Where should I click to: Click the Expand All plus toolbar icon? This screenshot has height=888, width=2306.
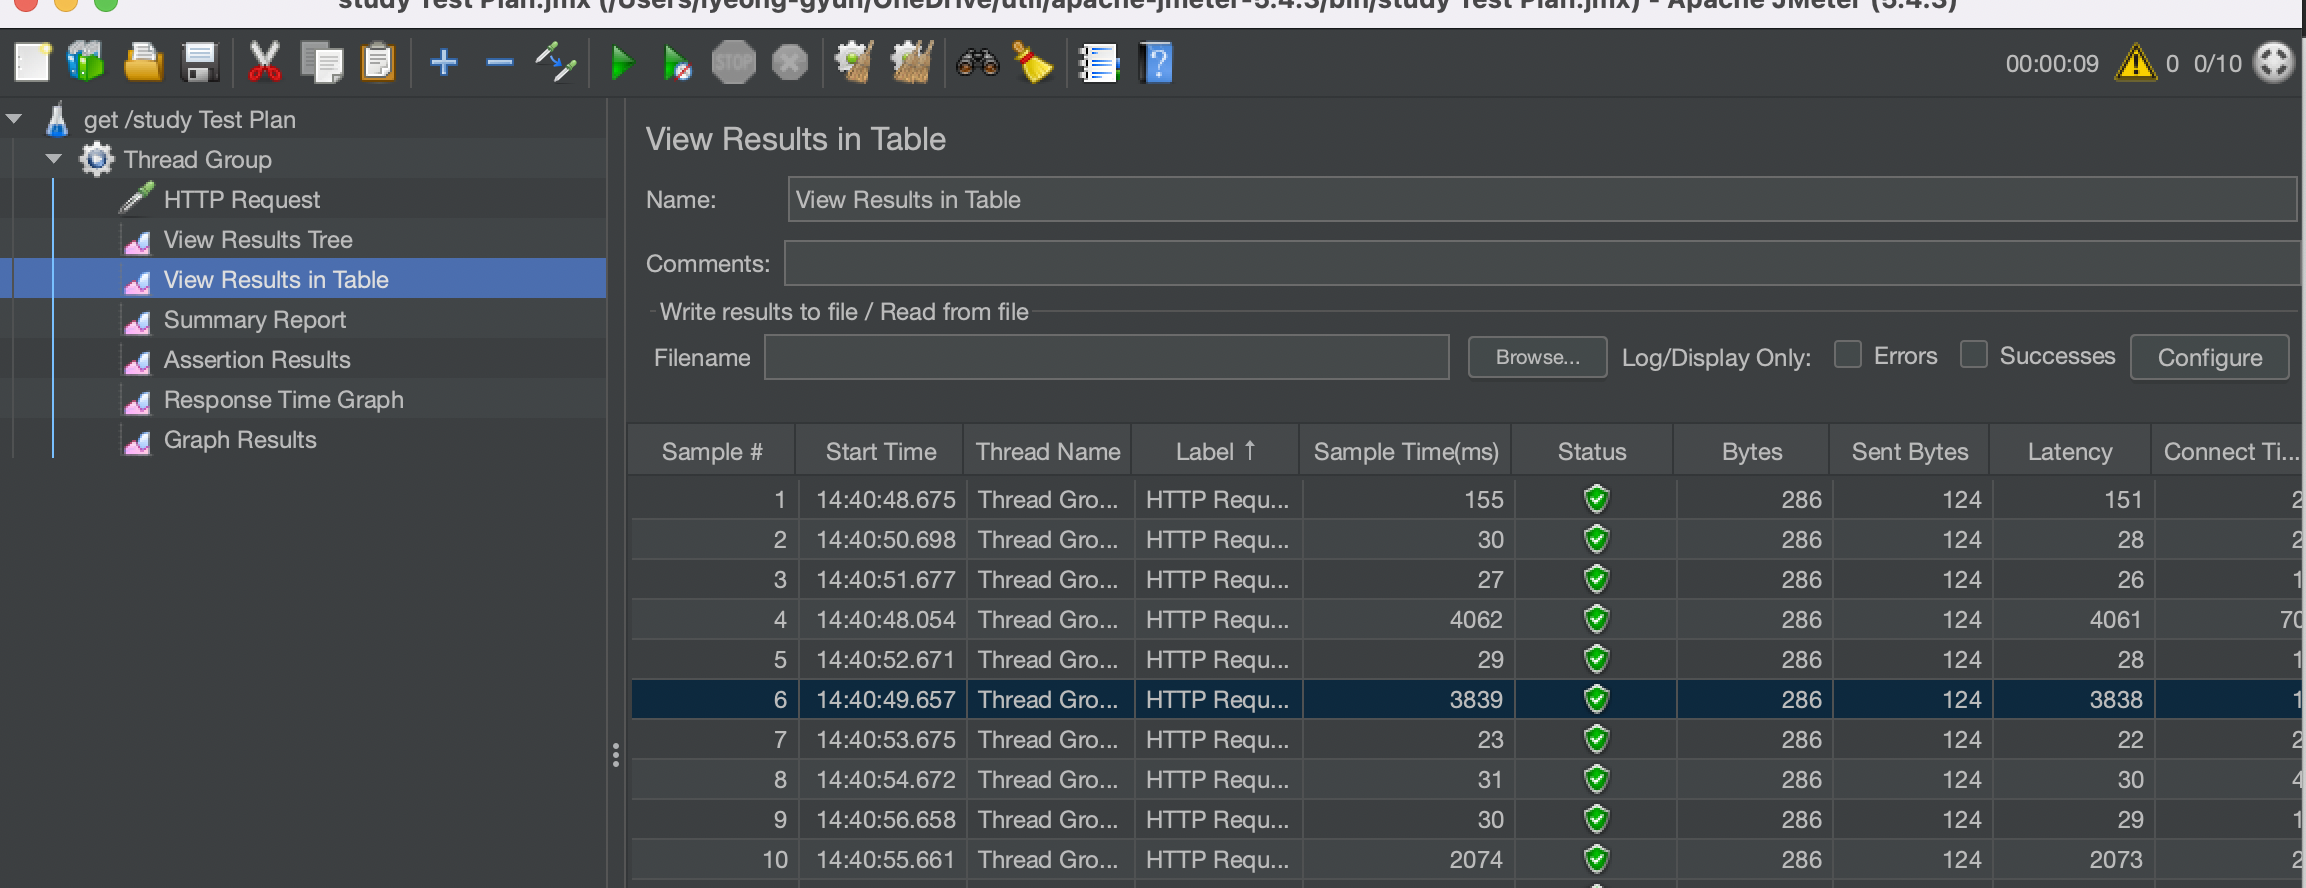click(x=443, y=64)
